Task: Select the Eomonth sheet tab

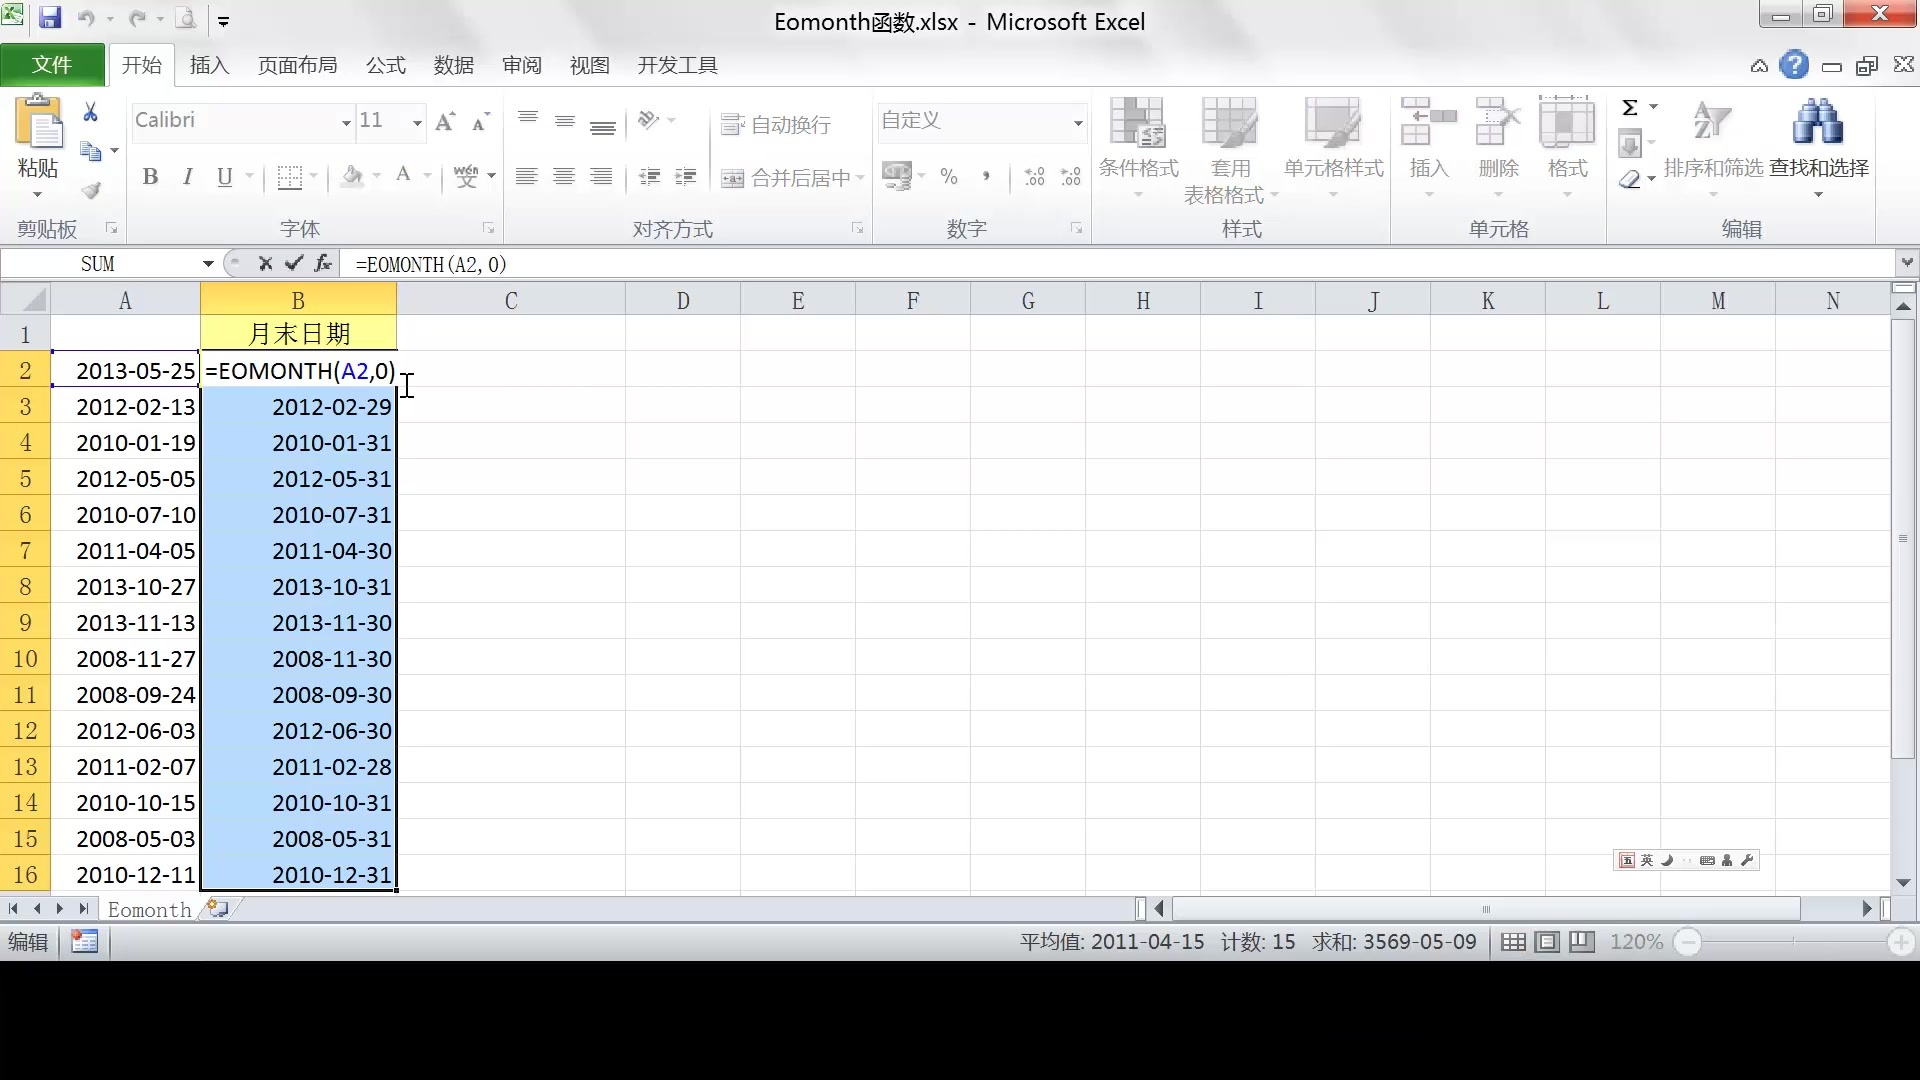Action: pos(150,909)
